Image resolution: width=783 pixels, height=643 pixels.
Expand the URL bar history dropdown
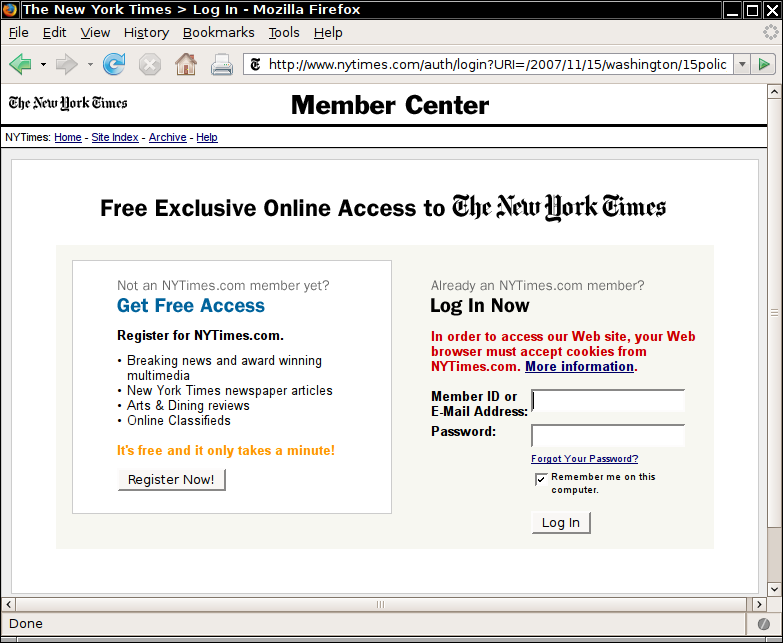coord(741,65)
